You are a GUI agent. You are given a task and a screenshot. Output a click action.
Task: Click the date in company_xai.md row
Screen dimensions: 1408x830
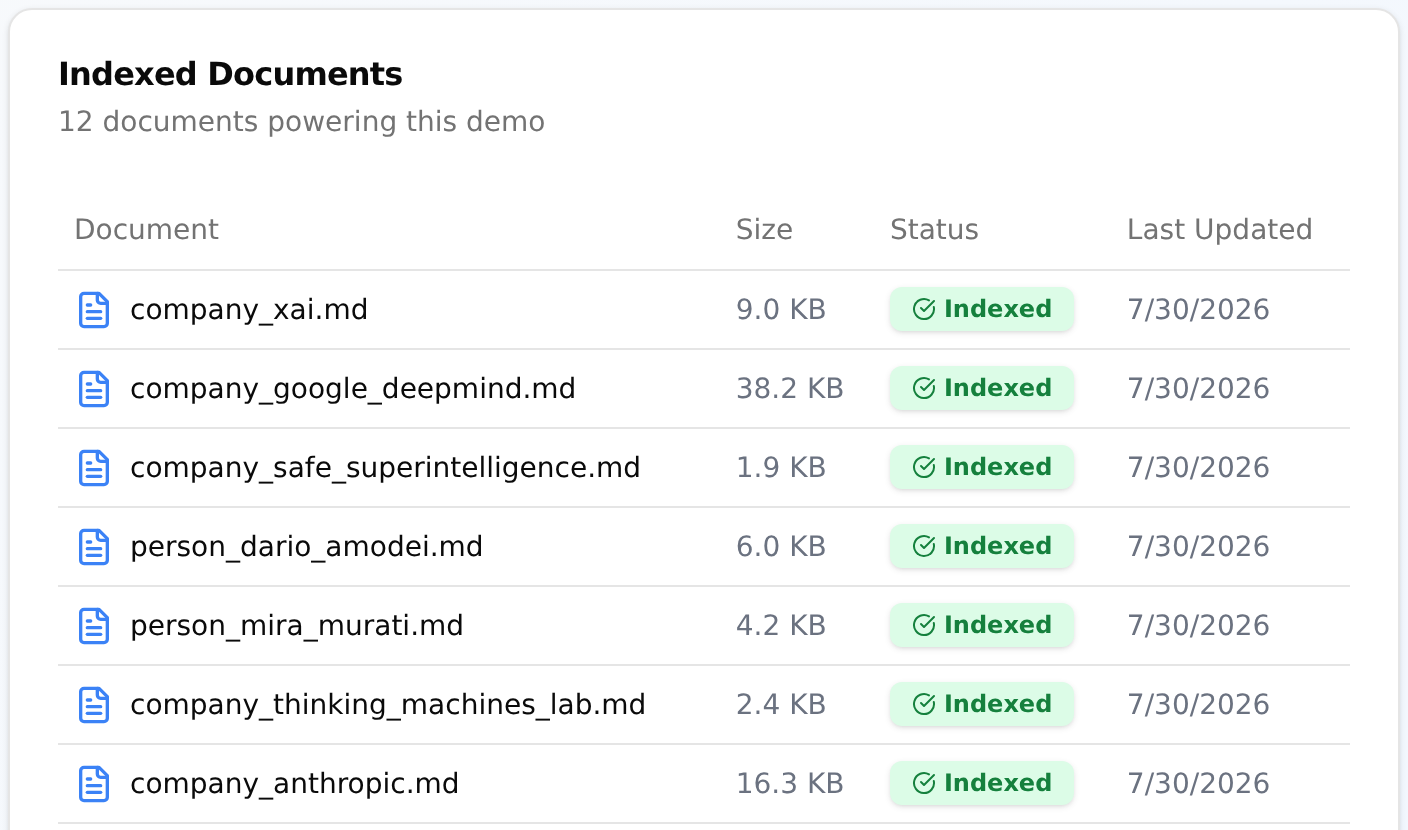(1198, 310)
